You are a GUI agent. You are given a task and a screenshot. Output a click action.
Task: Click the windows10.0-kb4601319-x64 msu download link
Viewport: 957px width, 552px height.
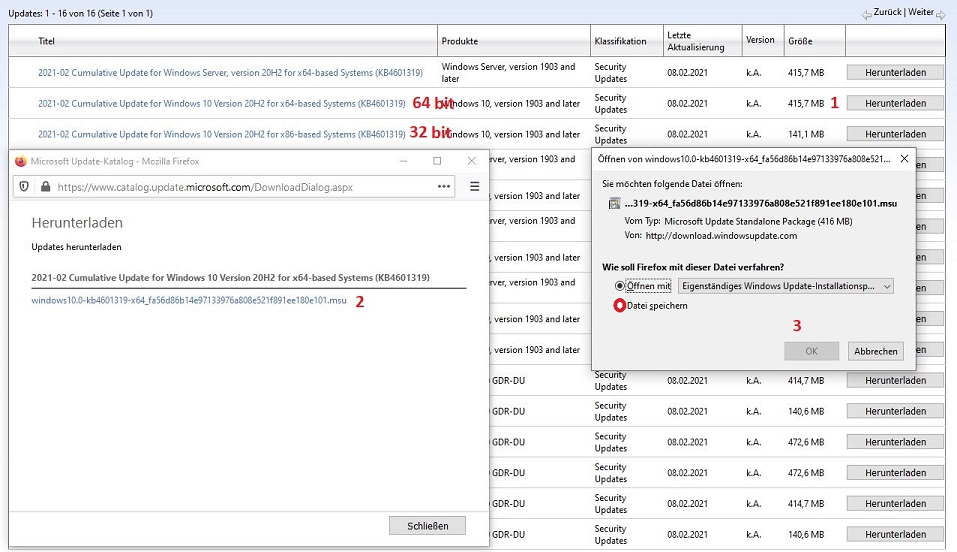189,300
